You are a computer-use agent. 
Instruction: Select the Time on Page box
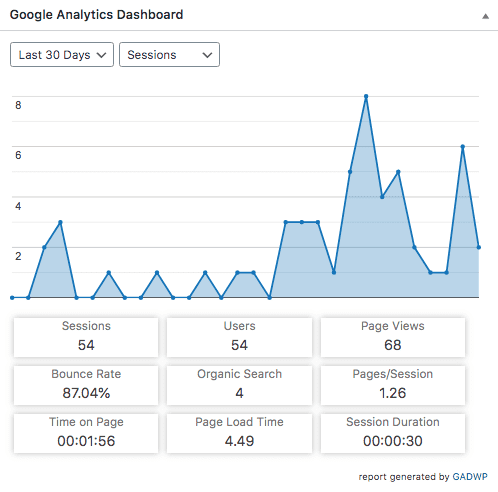[86, 433]
